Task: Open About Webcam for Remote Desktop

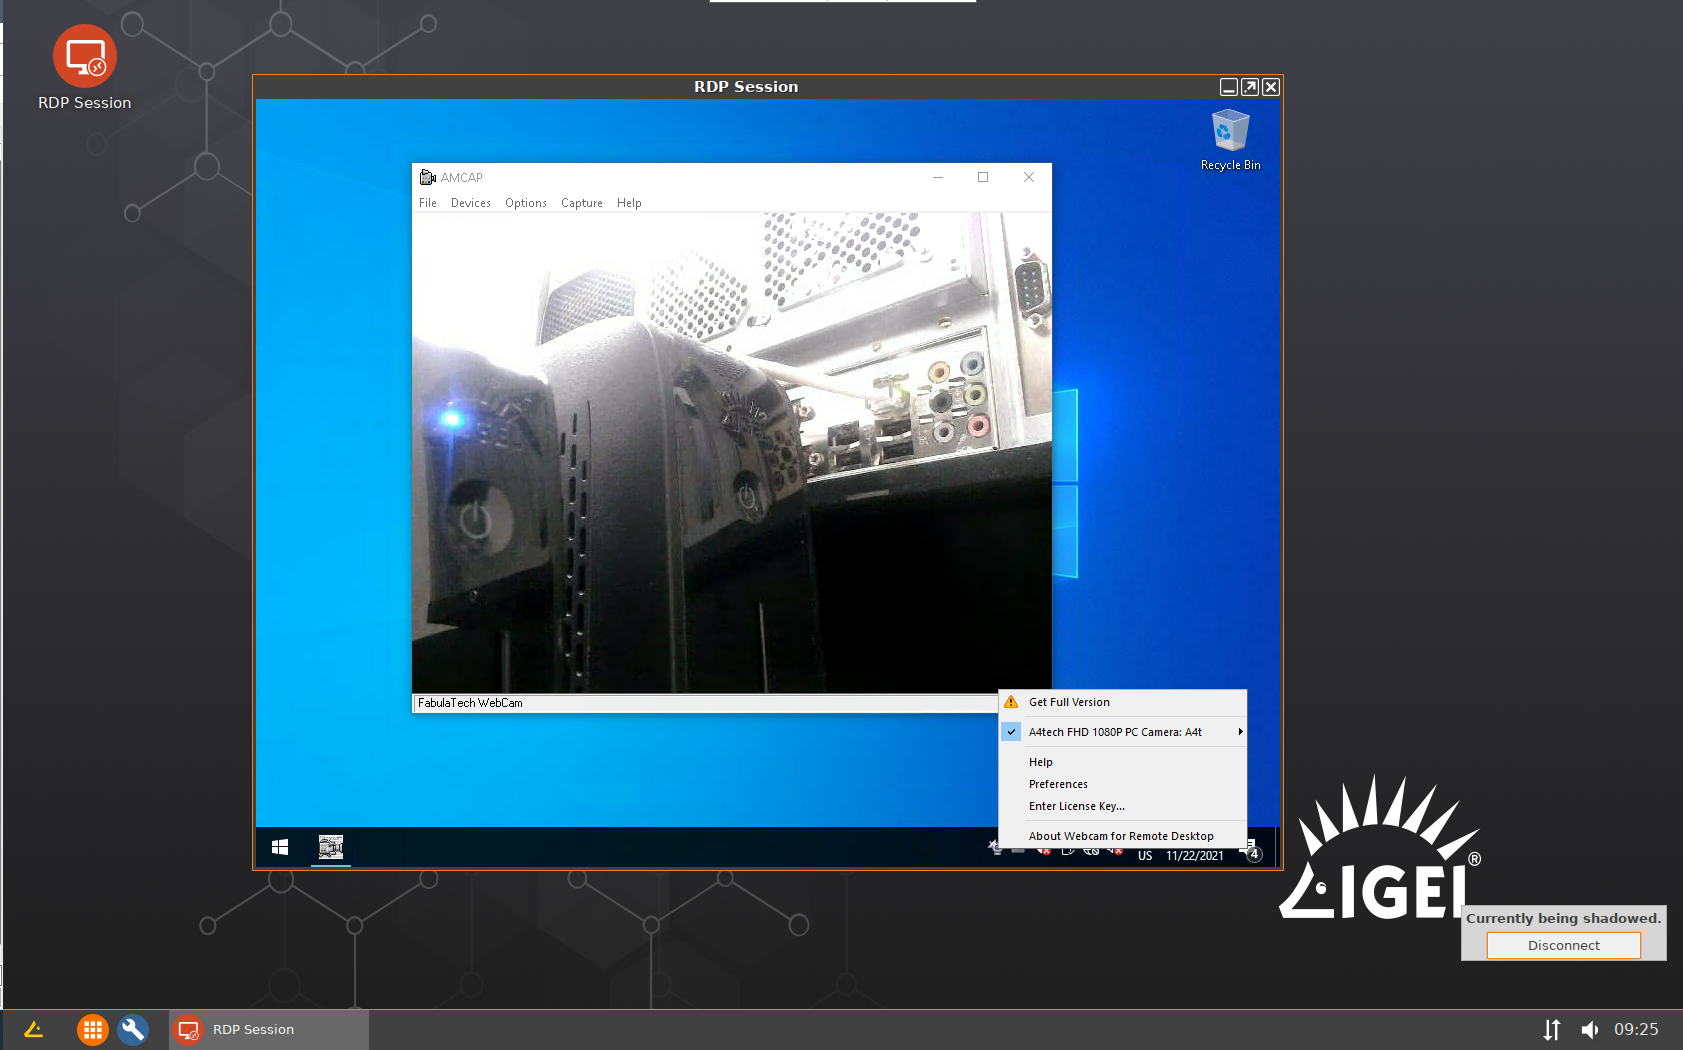Action: [x=1122, y=836]
